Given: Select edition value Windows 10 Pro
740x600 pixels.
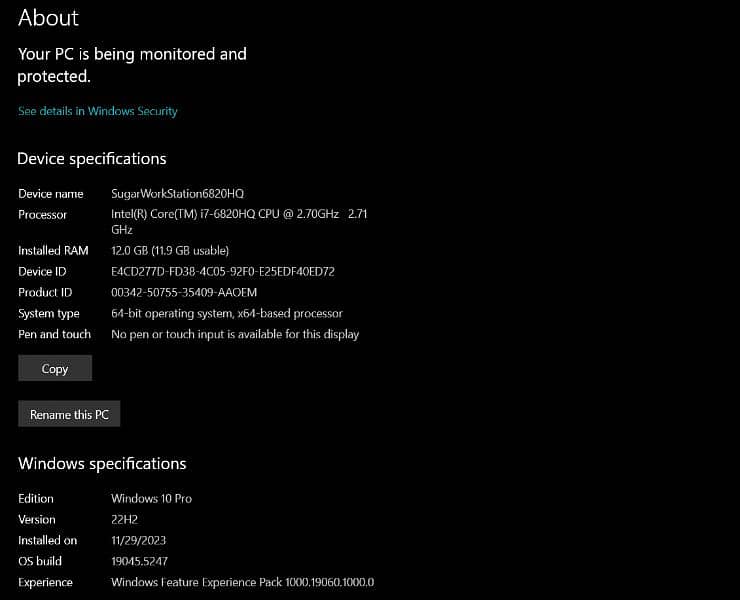Looking at the screenshot, I should click(151, 499).
